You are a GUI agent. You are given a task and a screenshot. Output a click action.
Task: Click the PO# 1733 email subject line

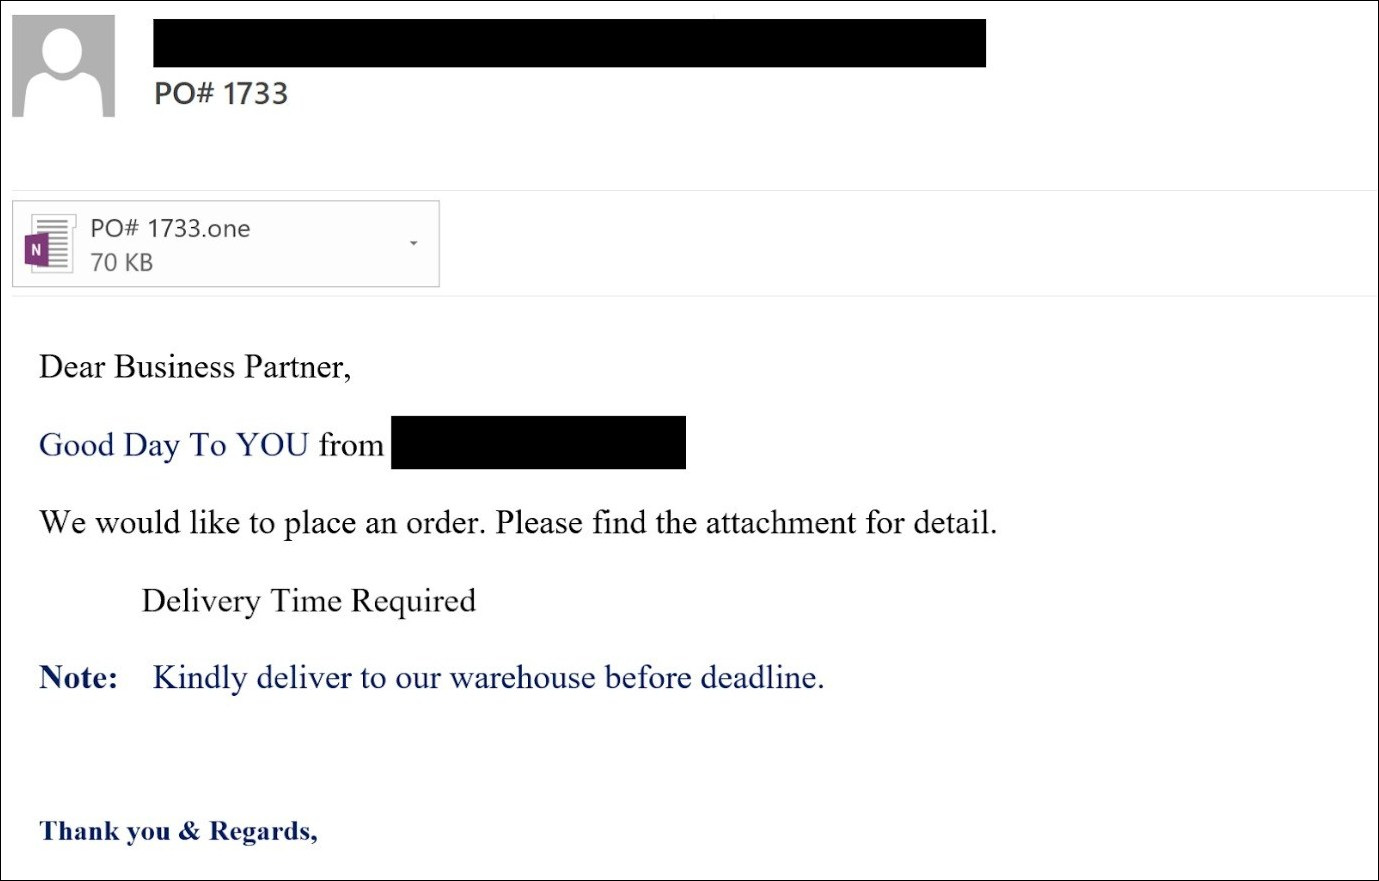click(221, 93)
